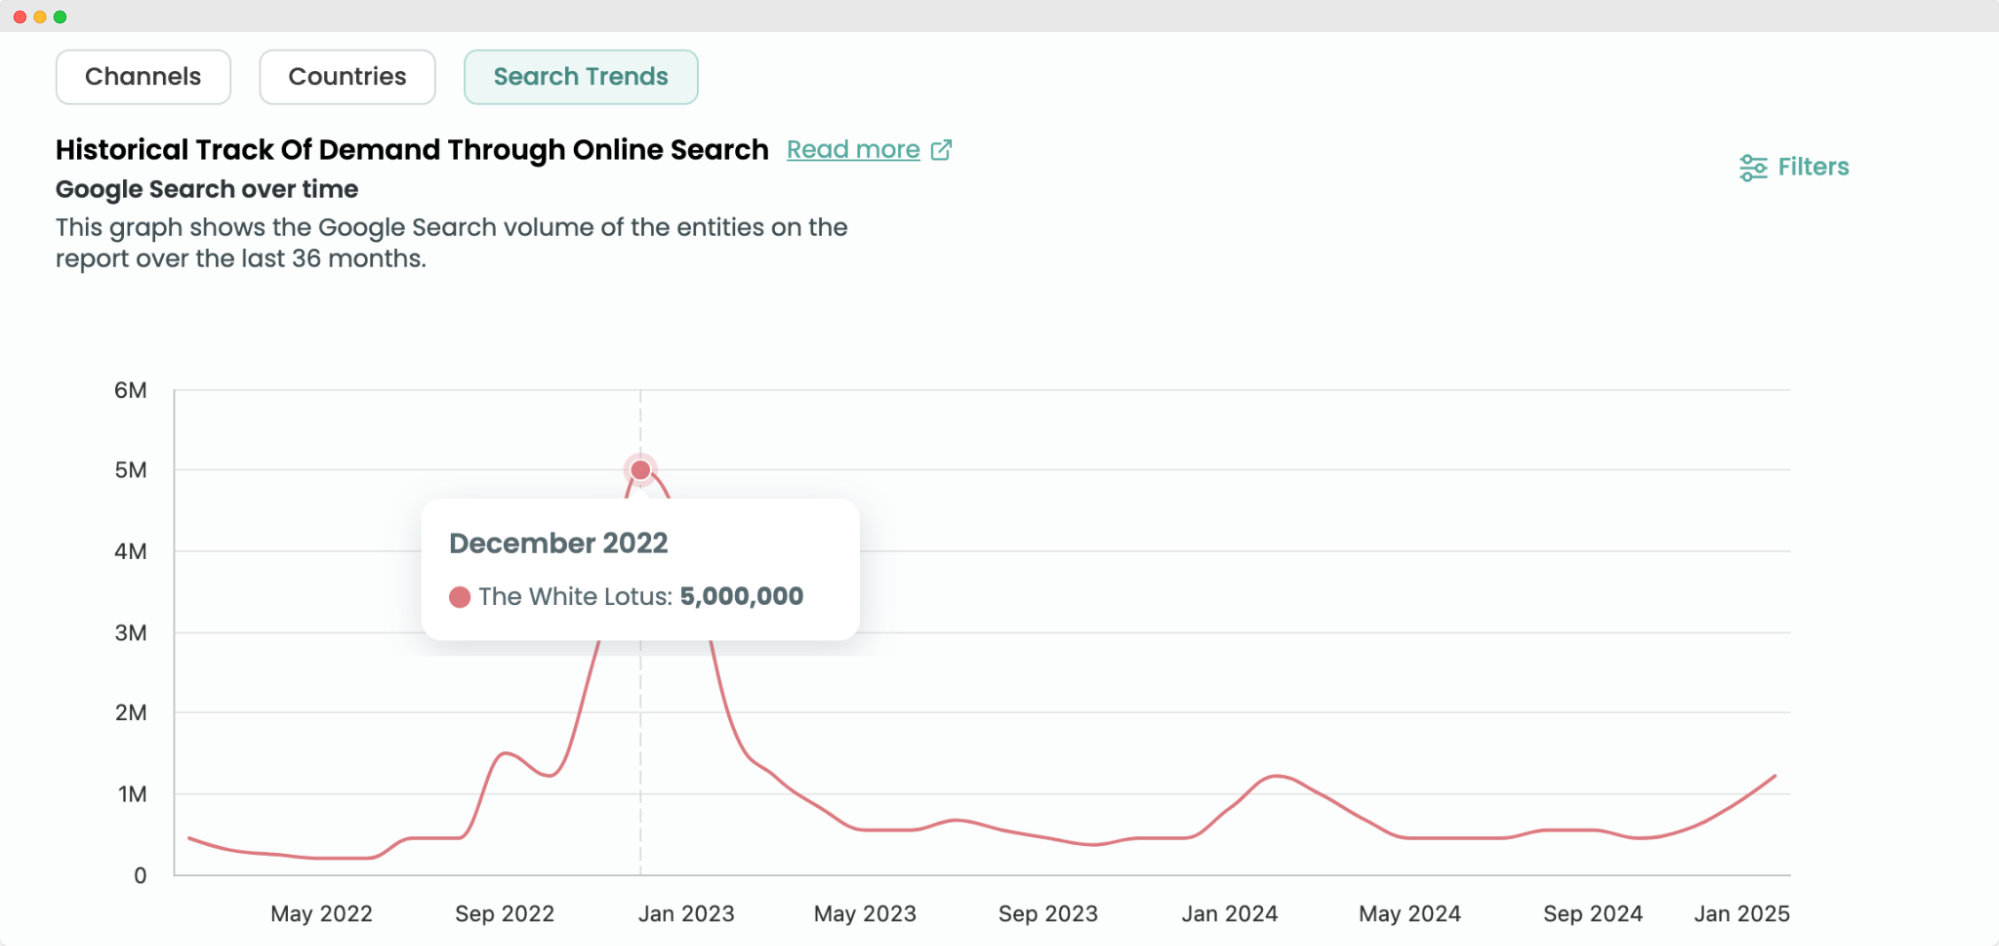Click the Sep 2022 axis label
This screenshot has width=1999, height=946.
pyautogui.click(x=504, y=914)
